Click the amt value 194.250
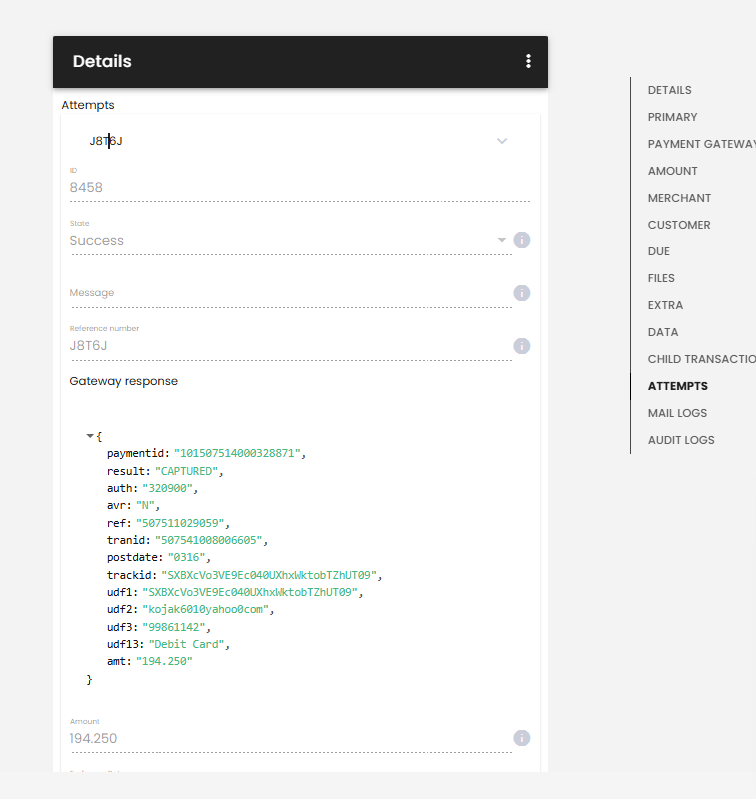 pos(165,661)
